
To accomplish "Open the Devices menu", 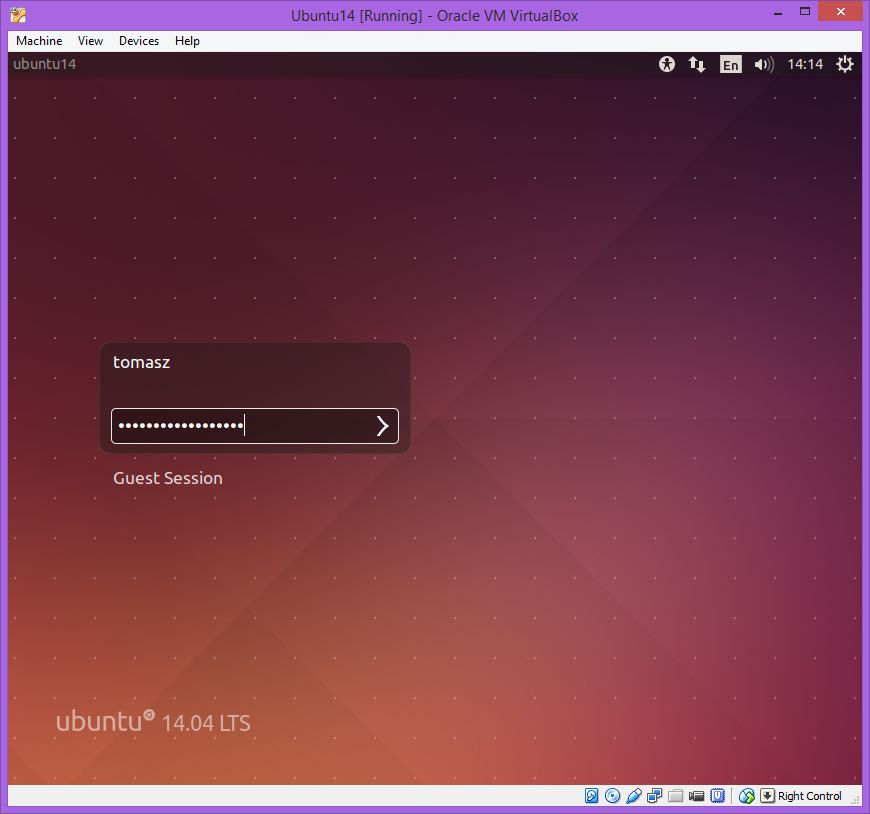I will tap(139, 41).
